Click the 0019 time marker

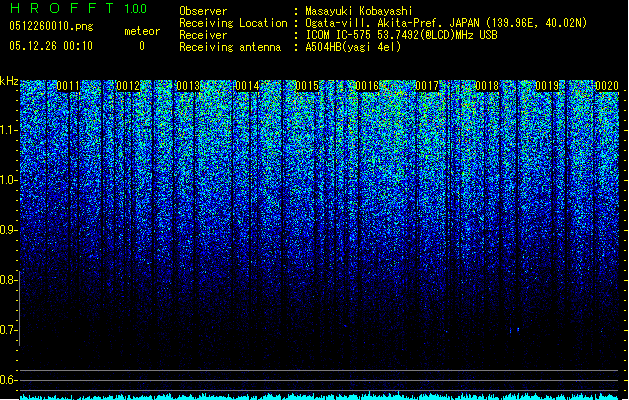pyautogui.click(x=547, y=86)
